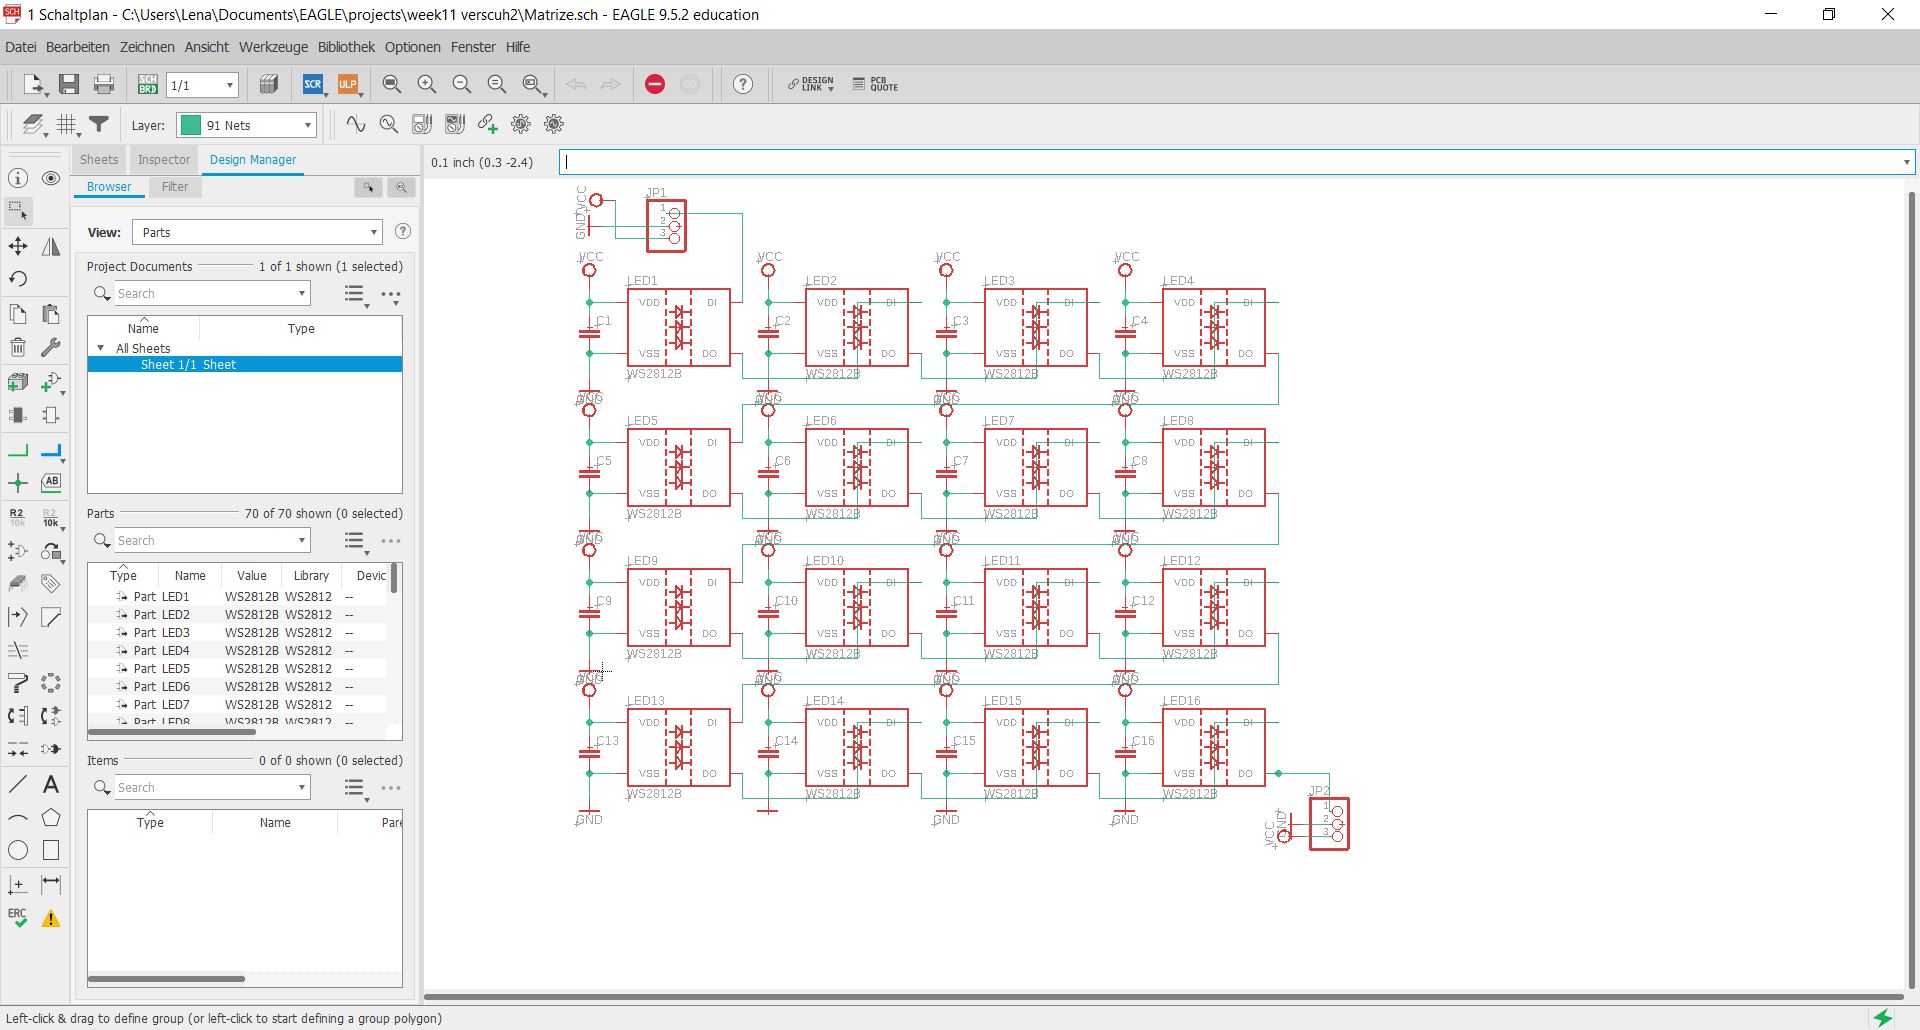Open the Bibliothek menu
This screenshot has width=1920, height=1030.
346,47
